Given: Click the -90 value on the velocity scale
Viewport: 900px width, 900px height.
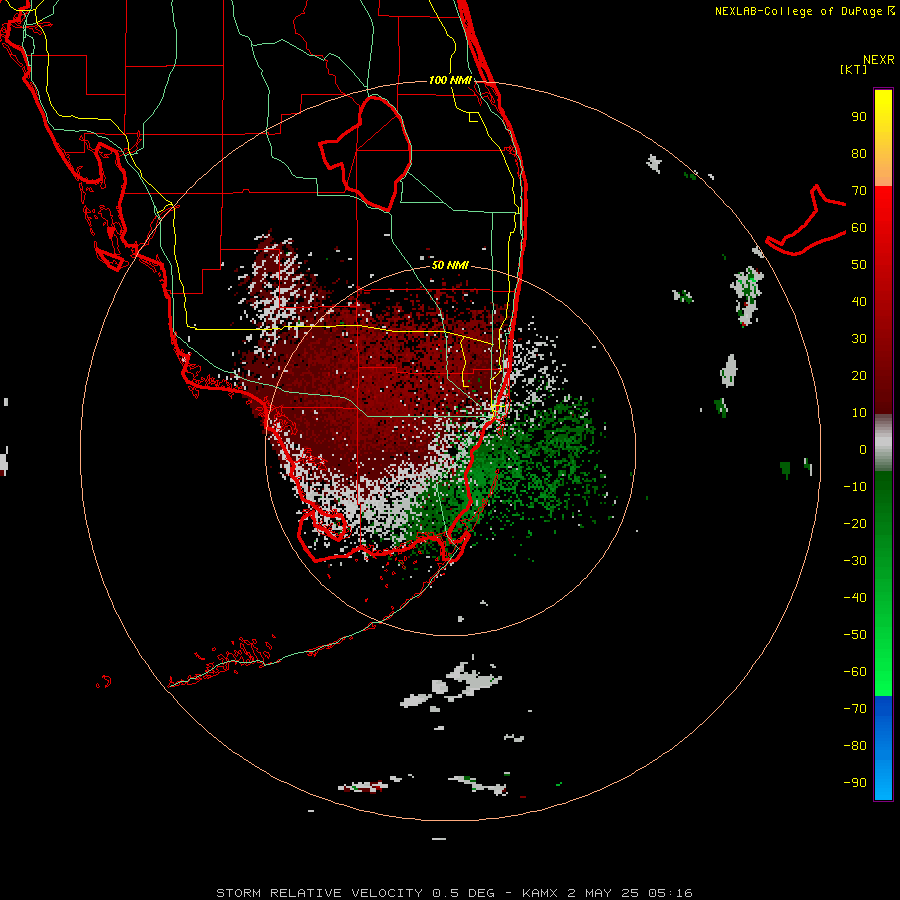Looking at the screenshot, I should pyautogui.click(x=855, y=783).
